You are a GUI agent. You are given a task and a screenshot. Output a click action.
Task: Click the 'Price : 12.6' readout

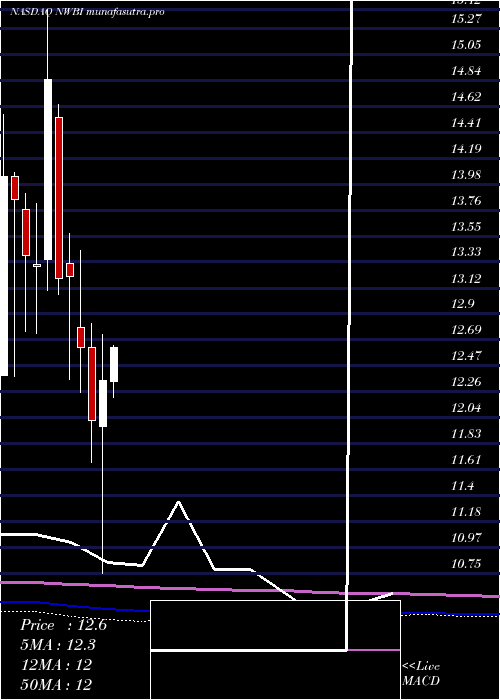point(63,625)
